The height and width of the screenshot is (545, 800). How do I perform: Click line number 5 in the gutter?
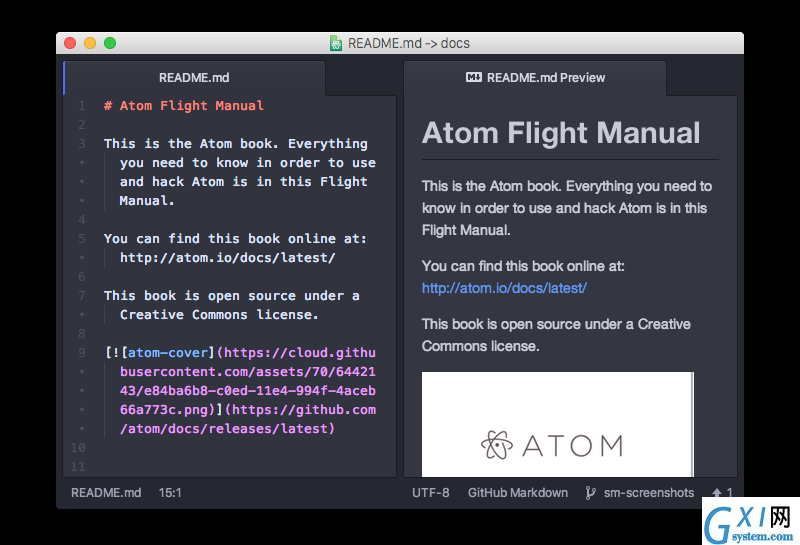[82, 239]
